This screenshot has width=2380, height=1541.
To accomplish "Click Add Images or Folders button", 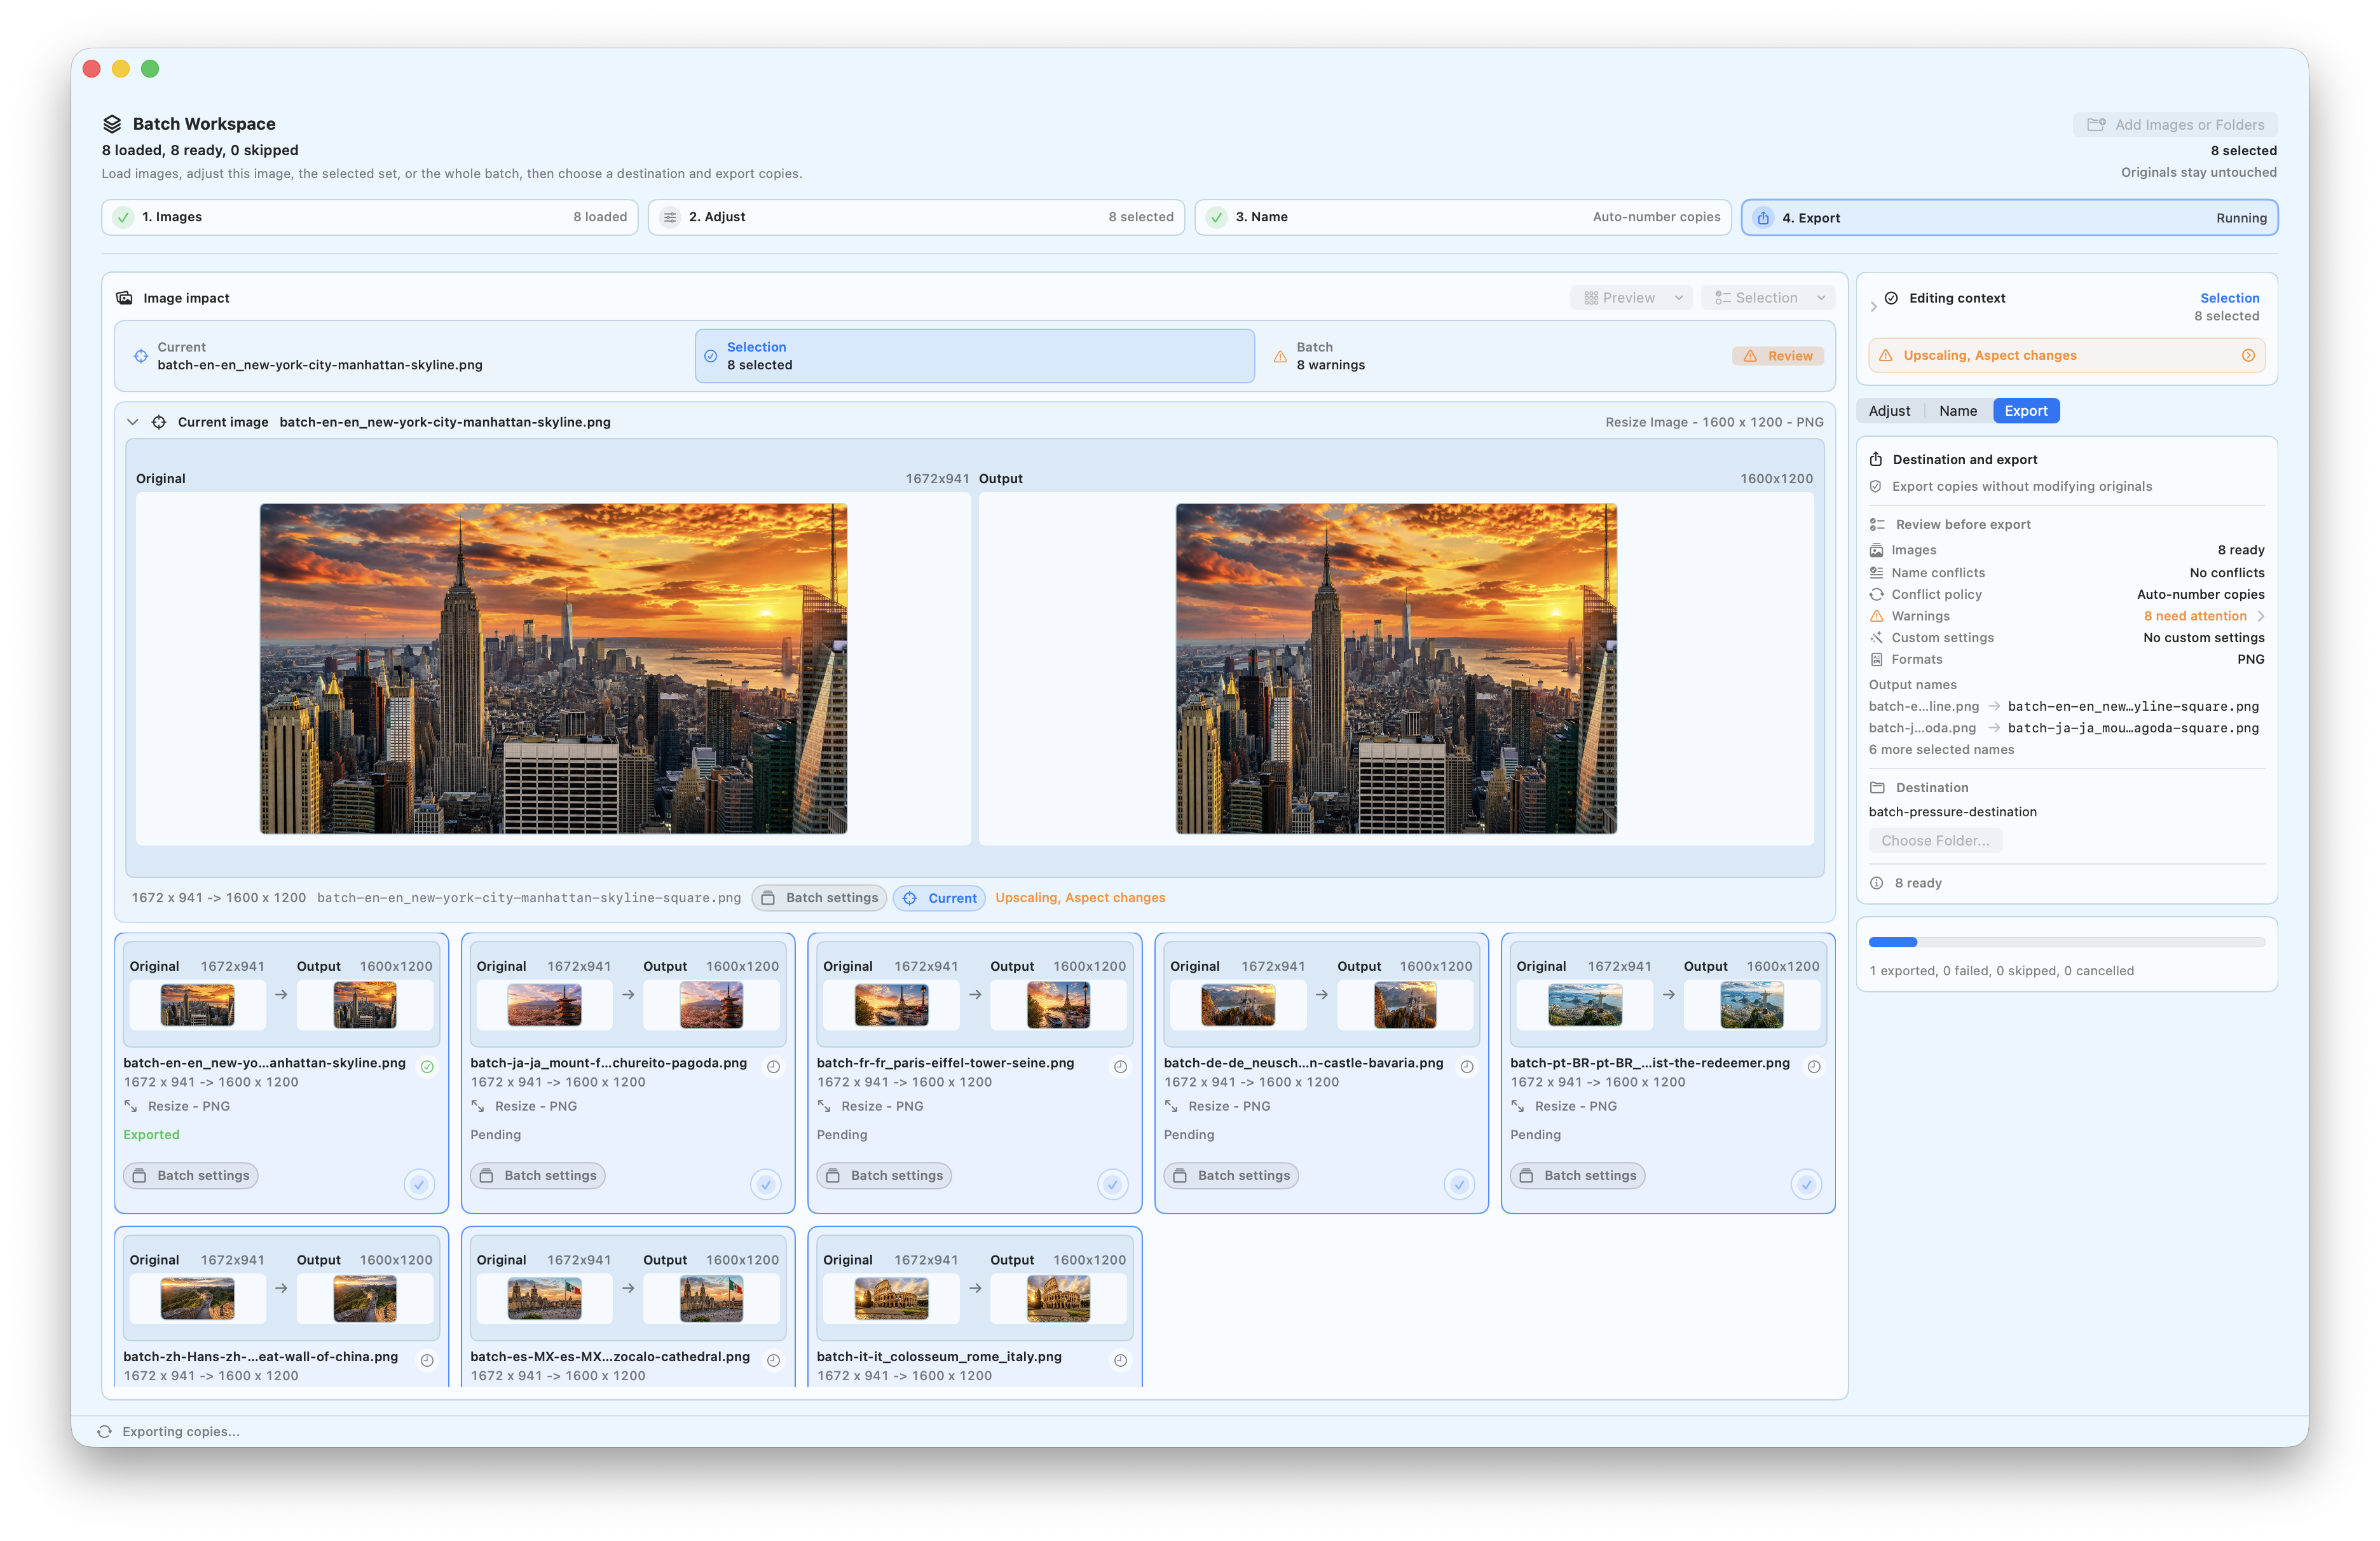I will click(2175, 125).
